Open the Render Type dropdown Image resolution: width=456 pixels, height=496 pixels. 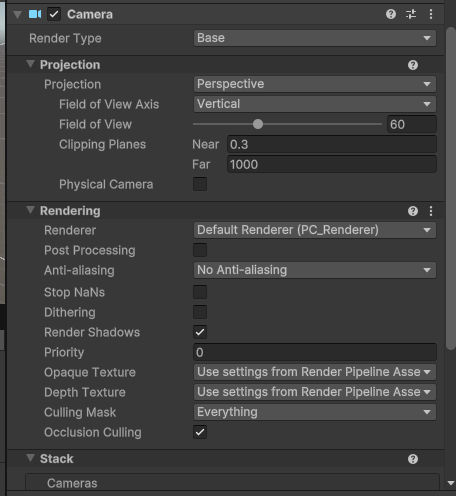(315, 38)
